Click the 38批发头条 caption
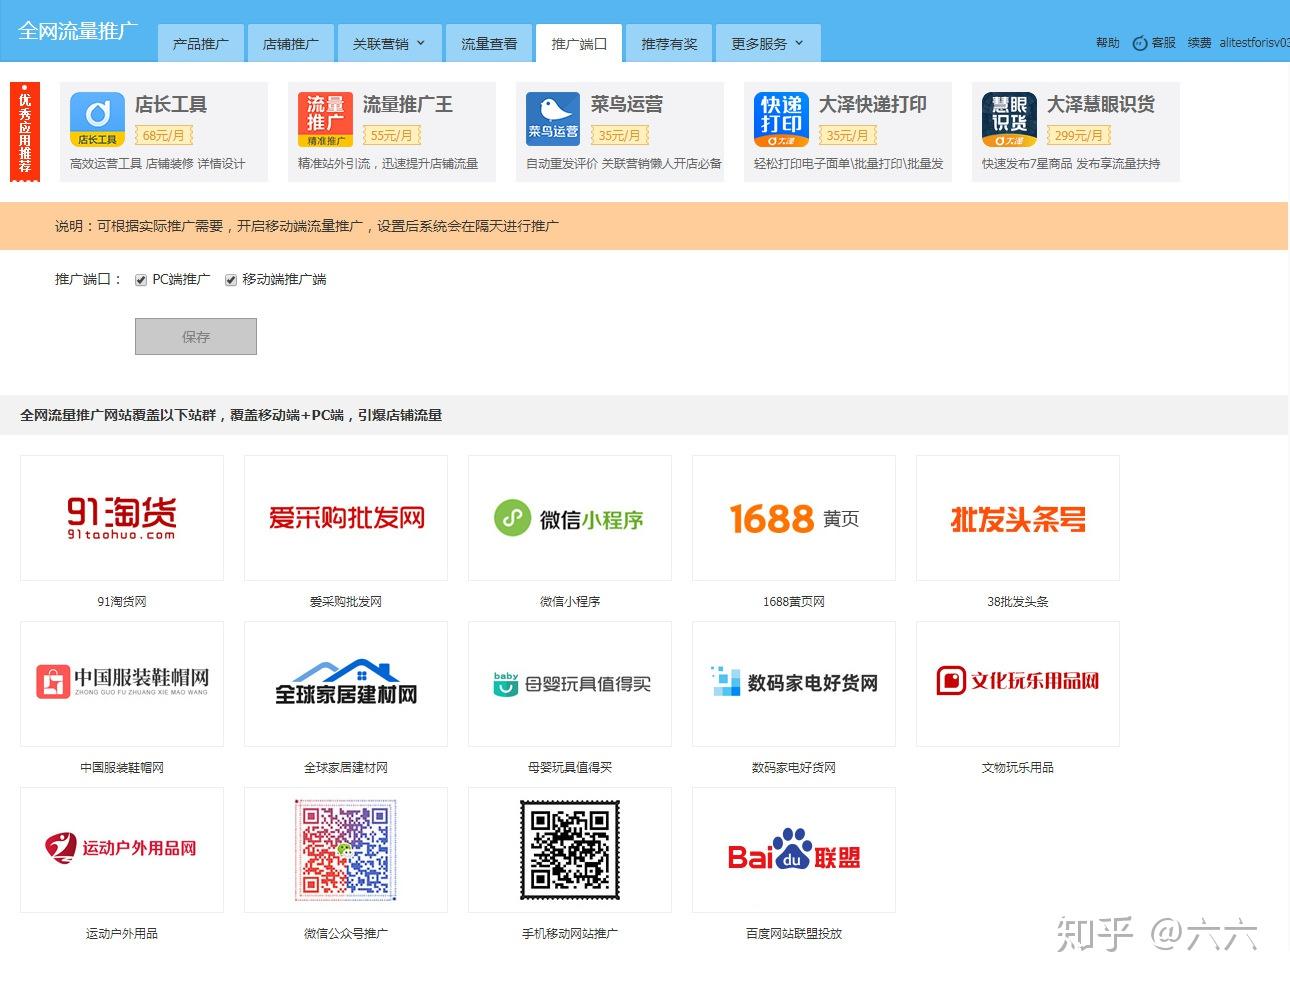The width and height of the screenshot is (1290, 986). pyautogui.click(x=1018, y=602)
